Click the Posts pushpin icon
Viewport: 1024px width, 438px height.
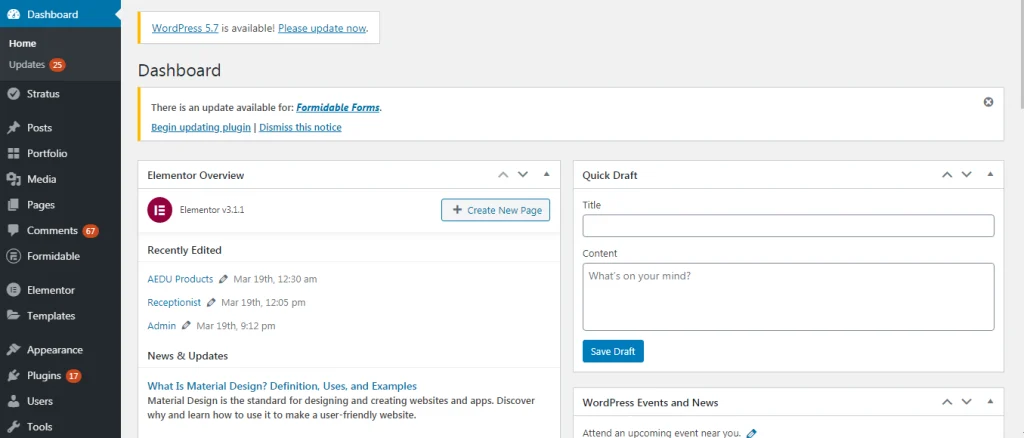coord(13,128)
